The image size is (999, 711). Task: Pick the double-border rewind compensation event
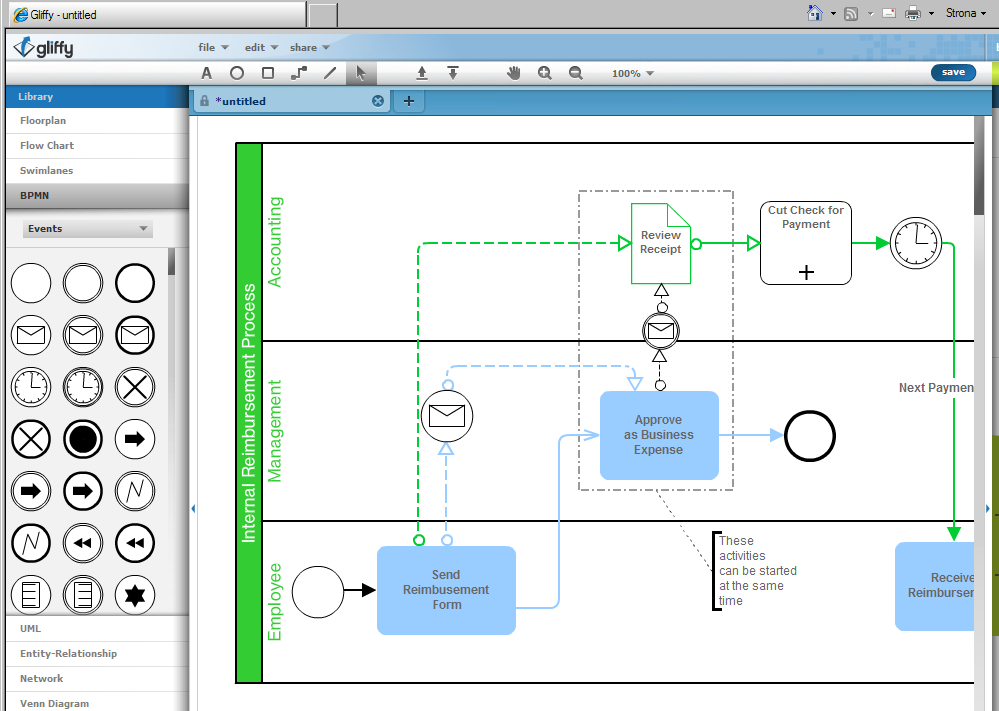83,543
